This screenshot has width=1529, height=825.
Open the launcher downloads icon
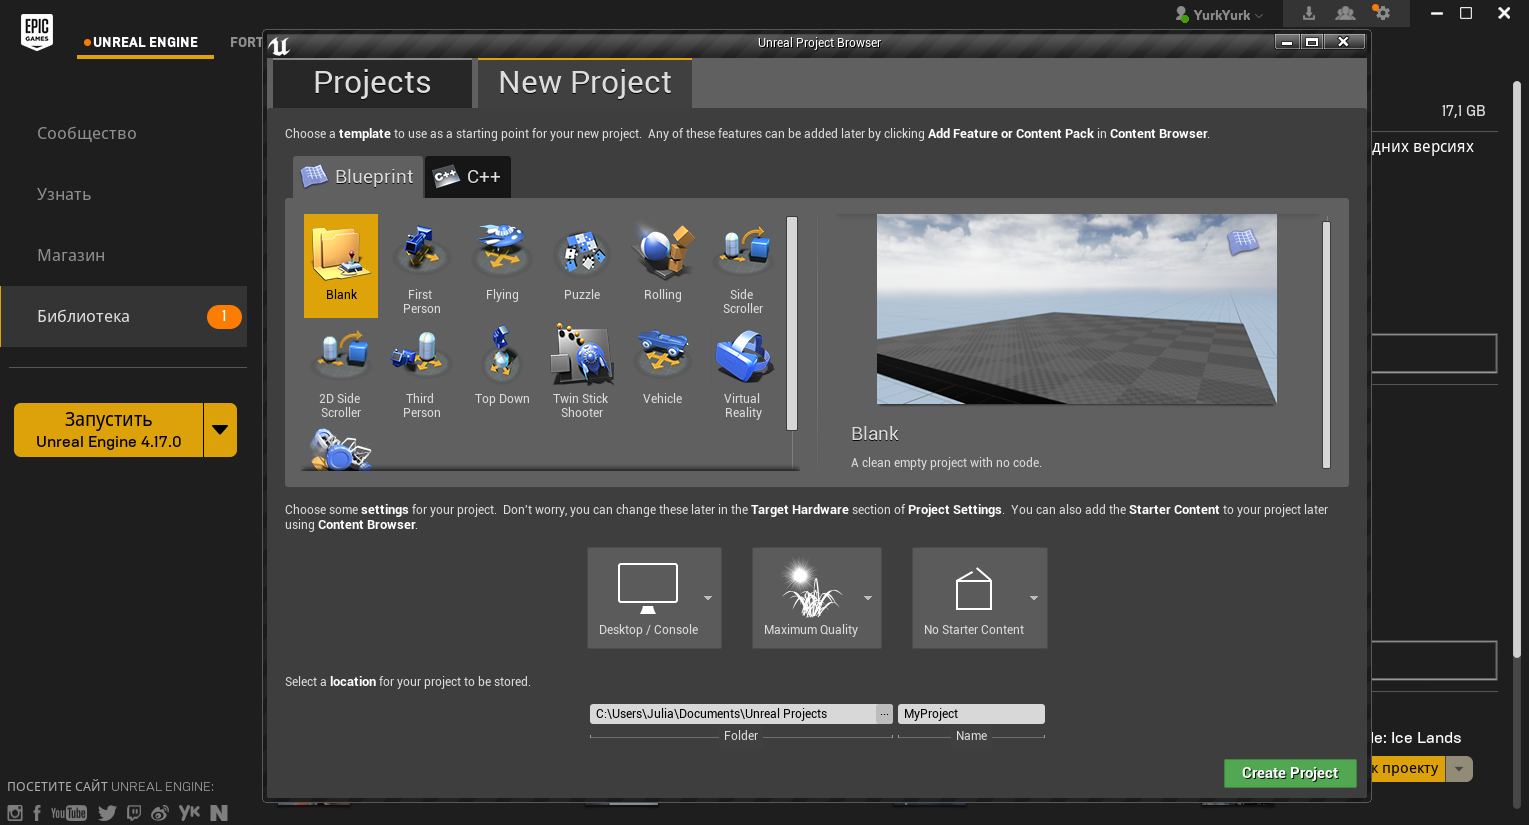click(x=1308, y=13)
